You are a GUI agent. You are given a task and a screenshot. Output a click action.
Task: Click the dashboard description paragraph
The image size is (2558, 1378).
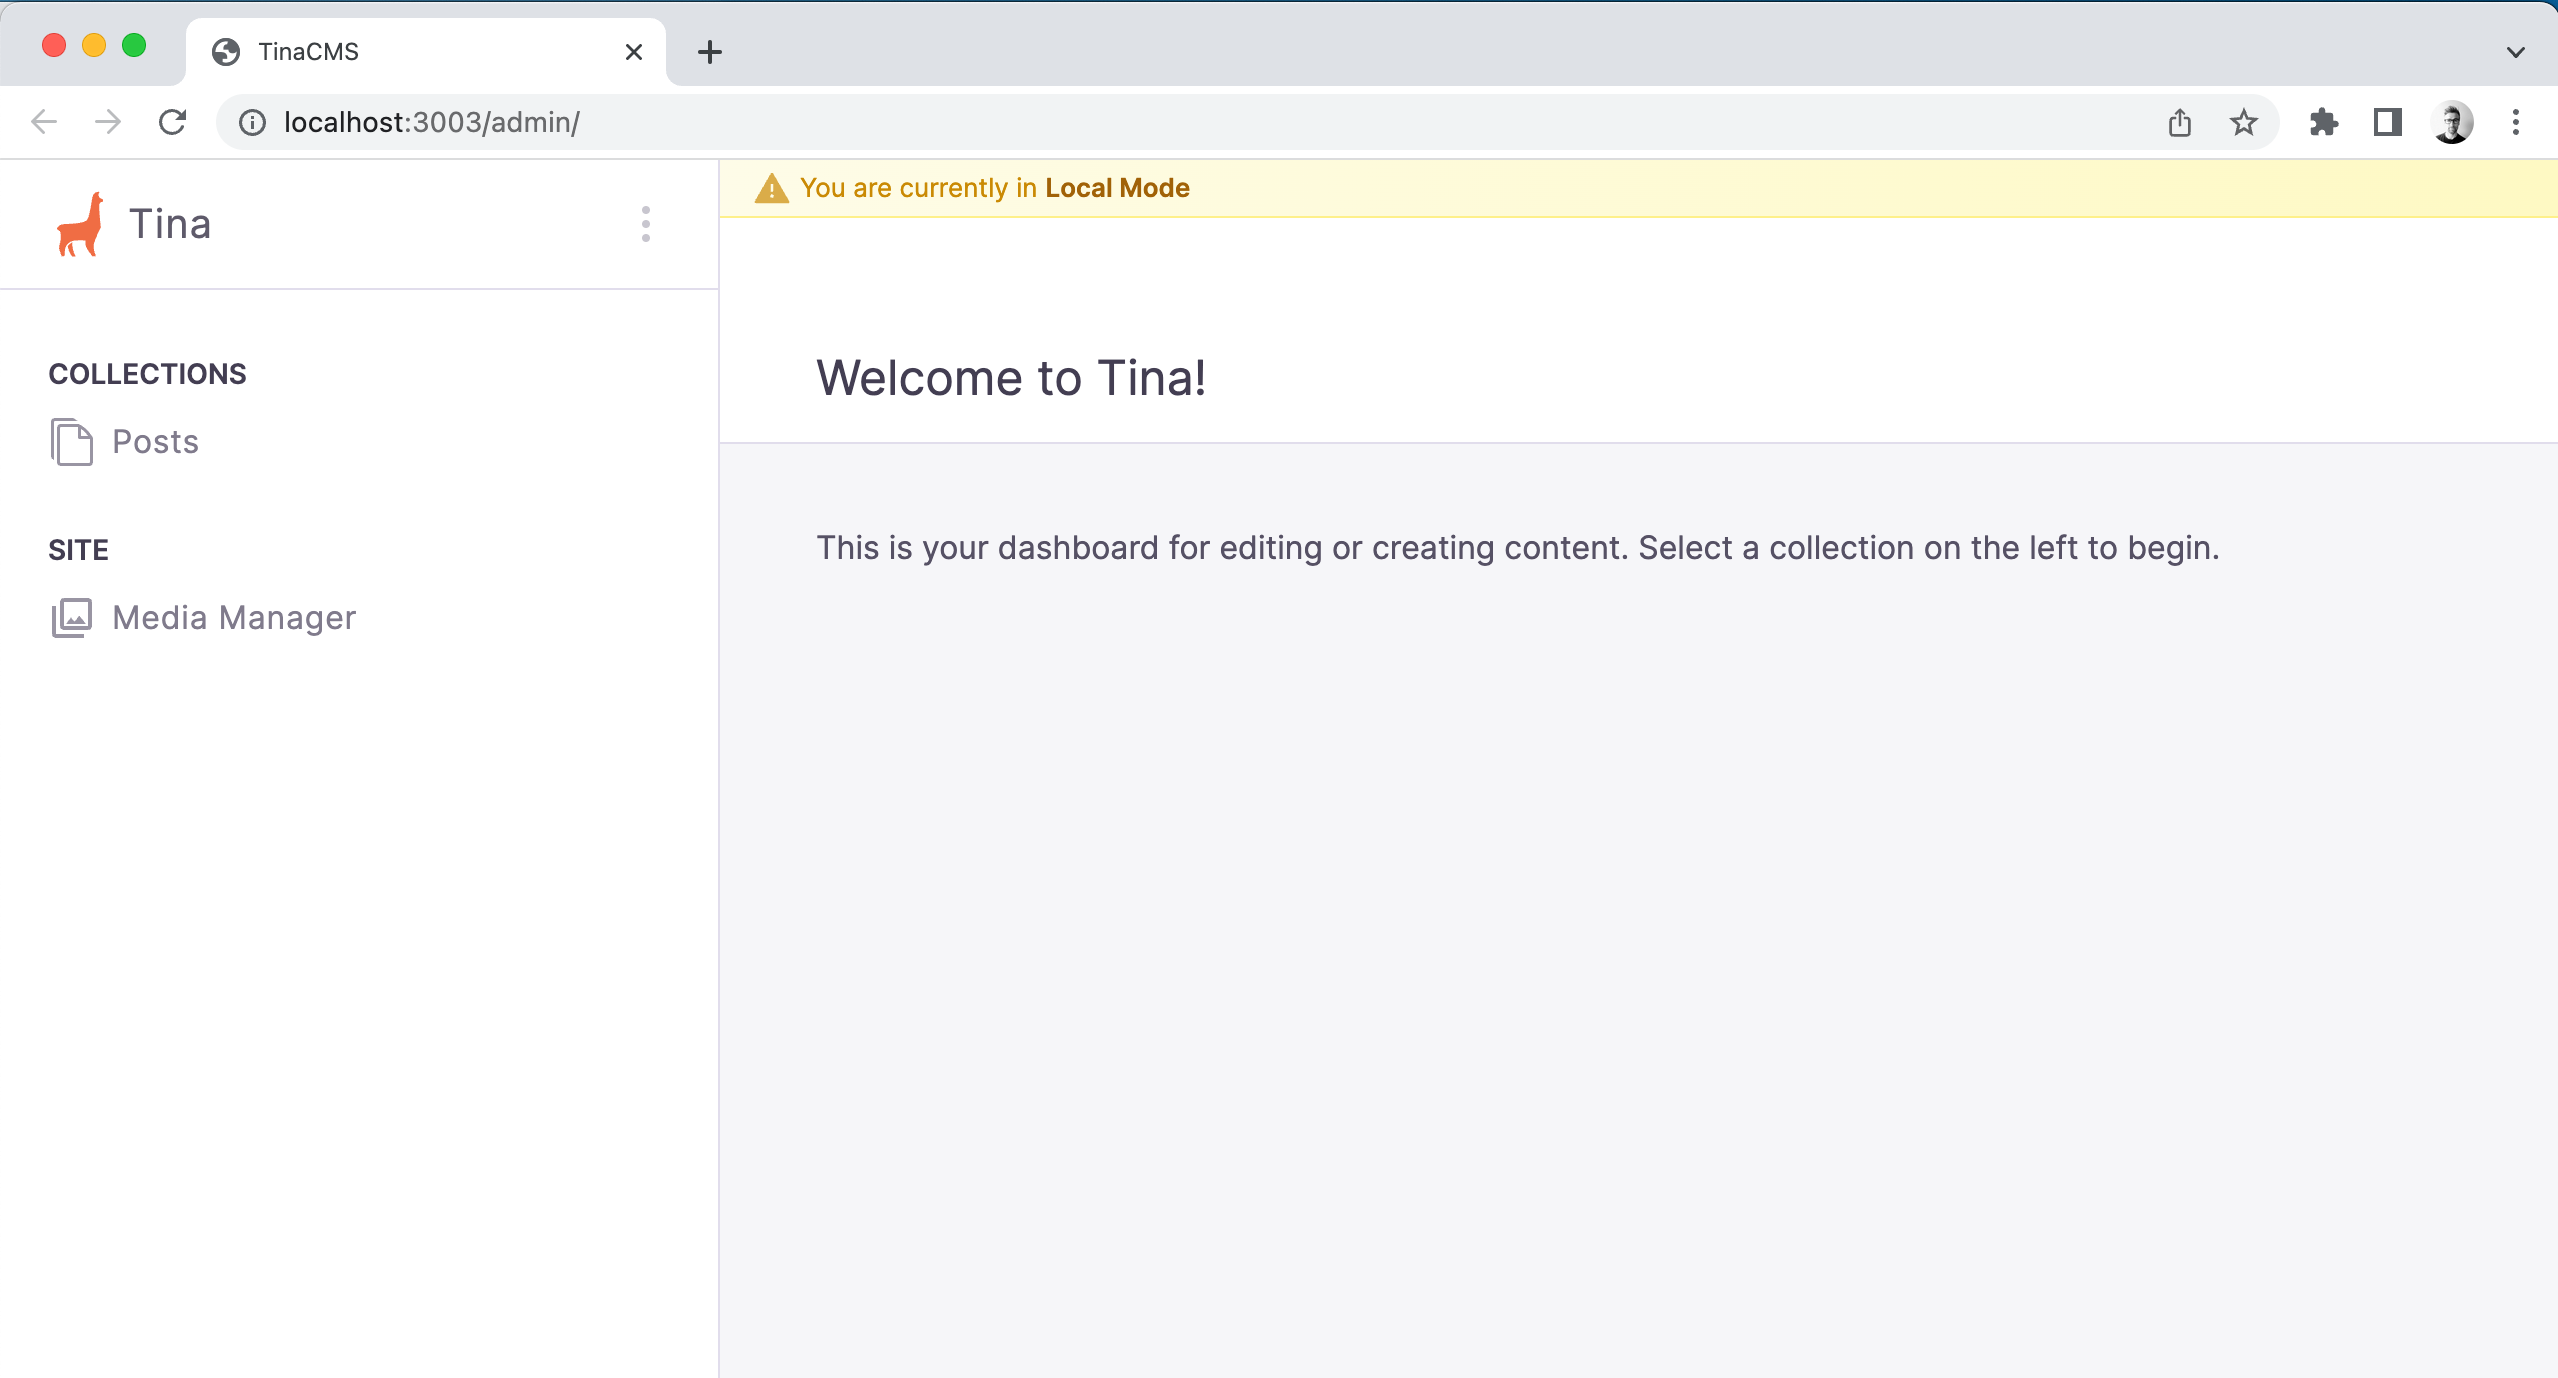pos(1518,548)
